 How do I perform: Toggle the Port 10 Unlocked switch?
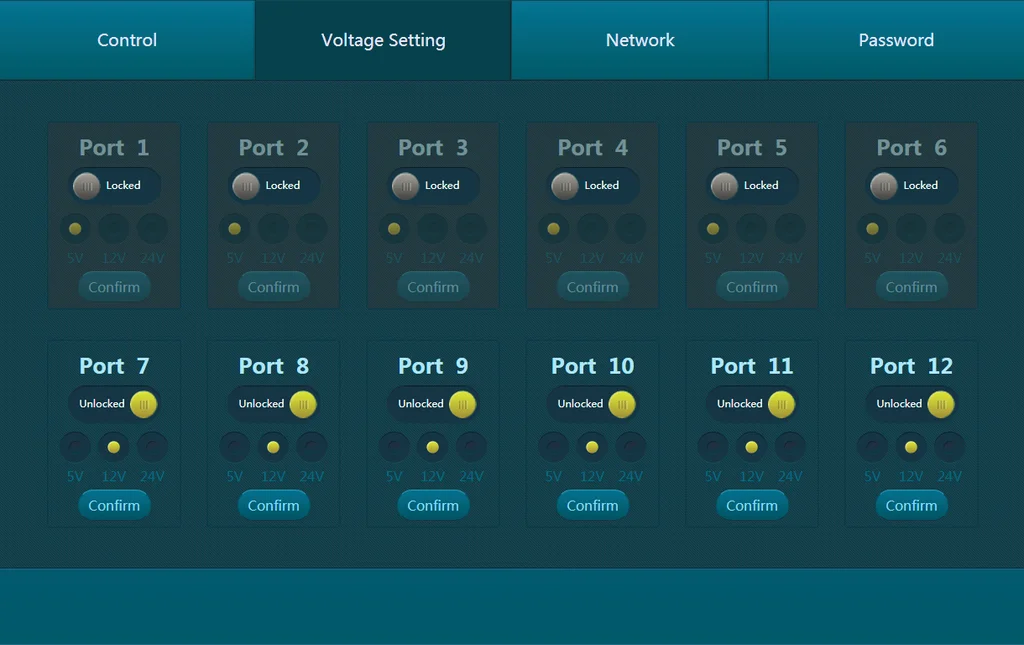pos(592,404)
